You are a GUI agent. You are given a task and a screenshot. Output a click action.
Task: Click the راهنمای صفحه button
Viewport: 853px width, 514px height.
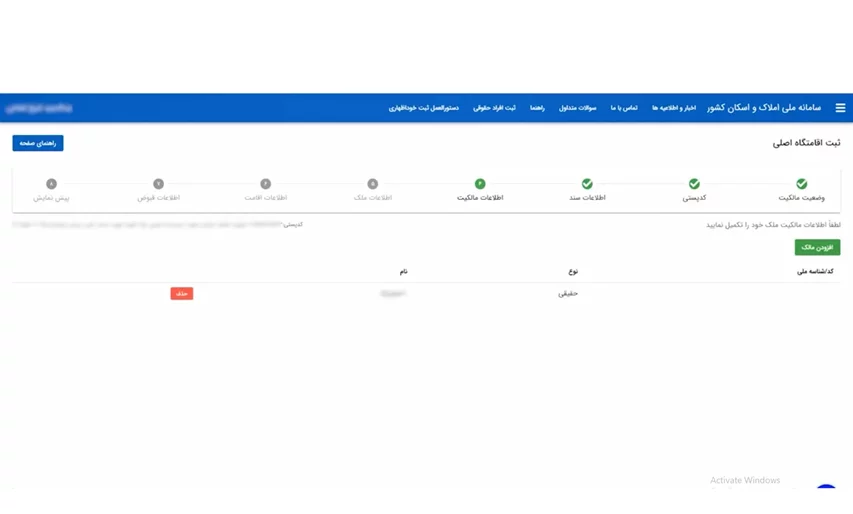point(38,143)
